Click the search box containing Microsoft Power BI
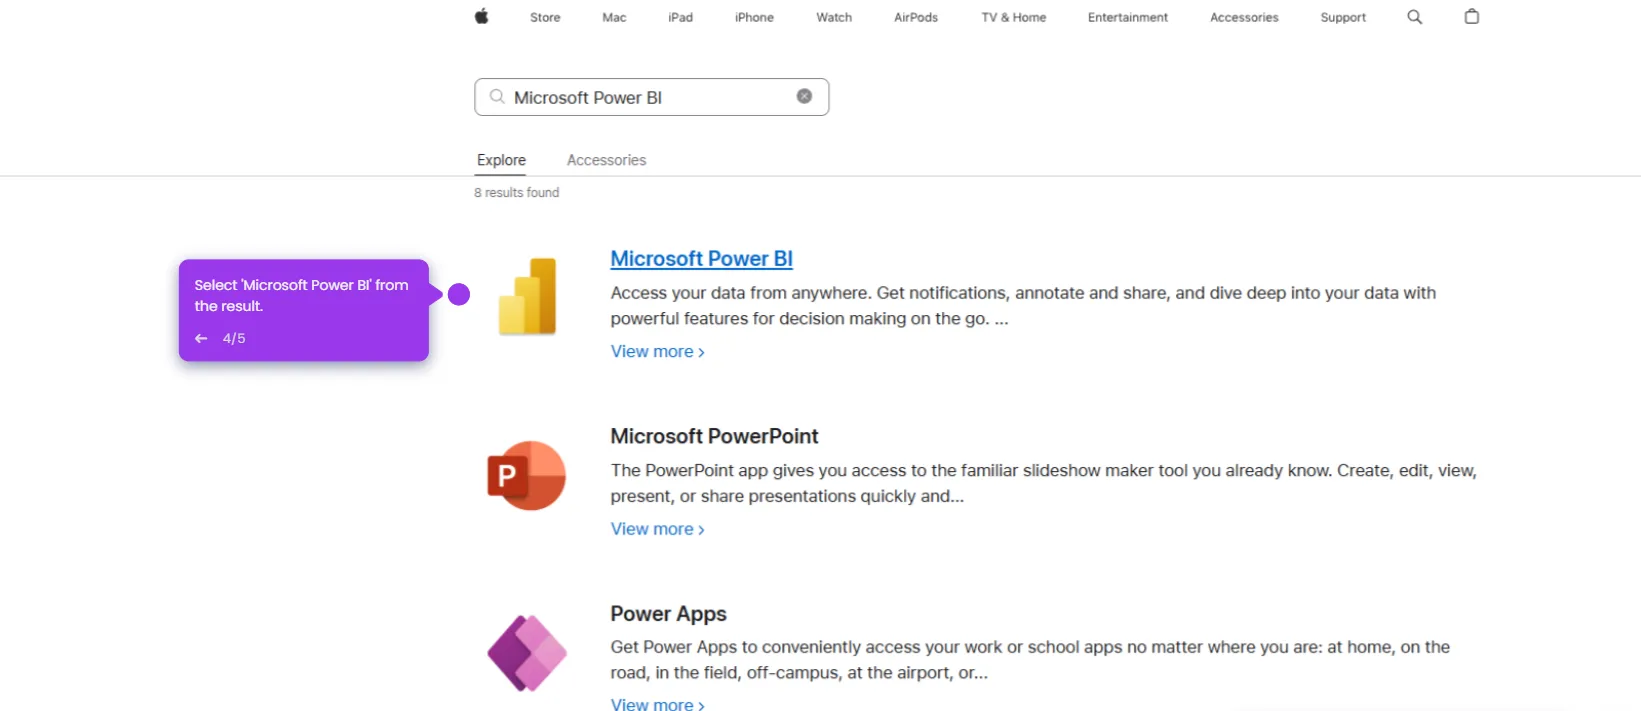The image size is (1641, 711). point(651,97)
